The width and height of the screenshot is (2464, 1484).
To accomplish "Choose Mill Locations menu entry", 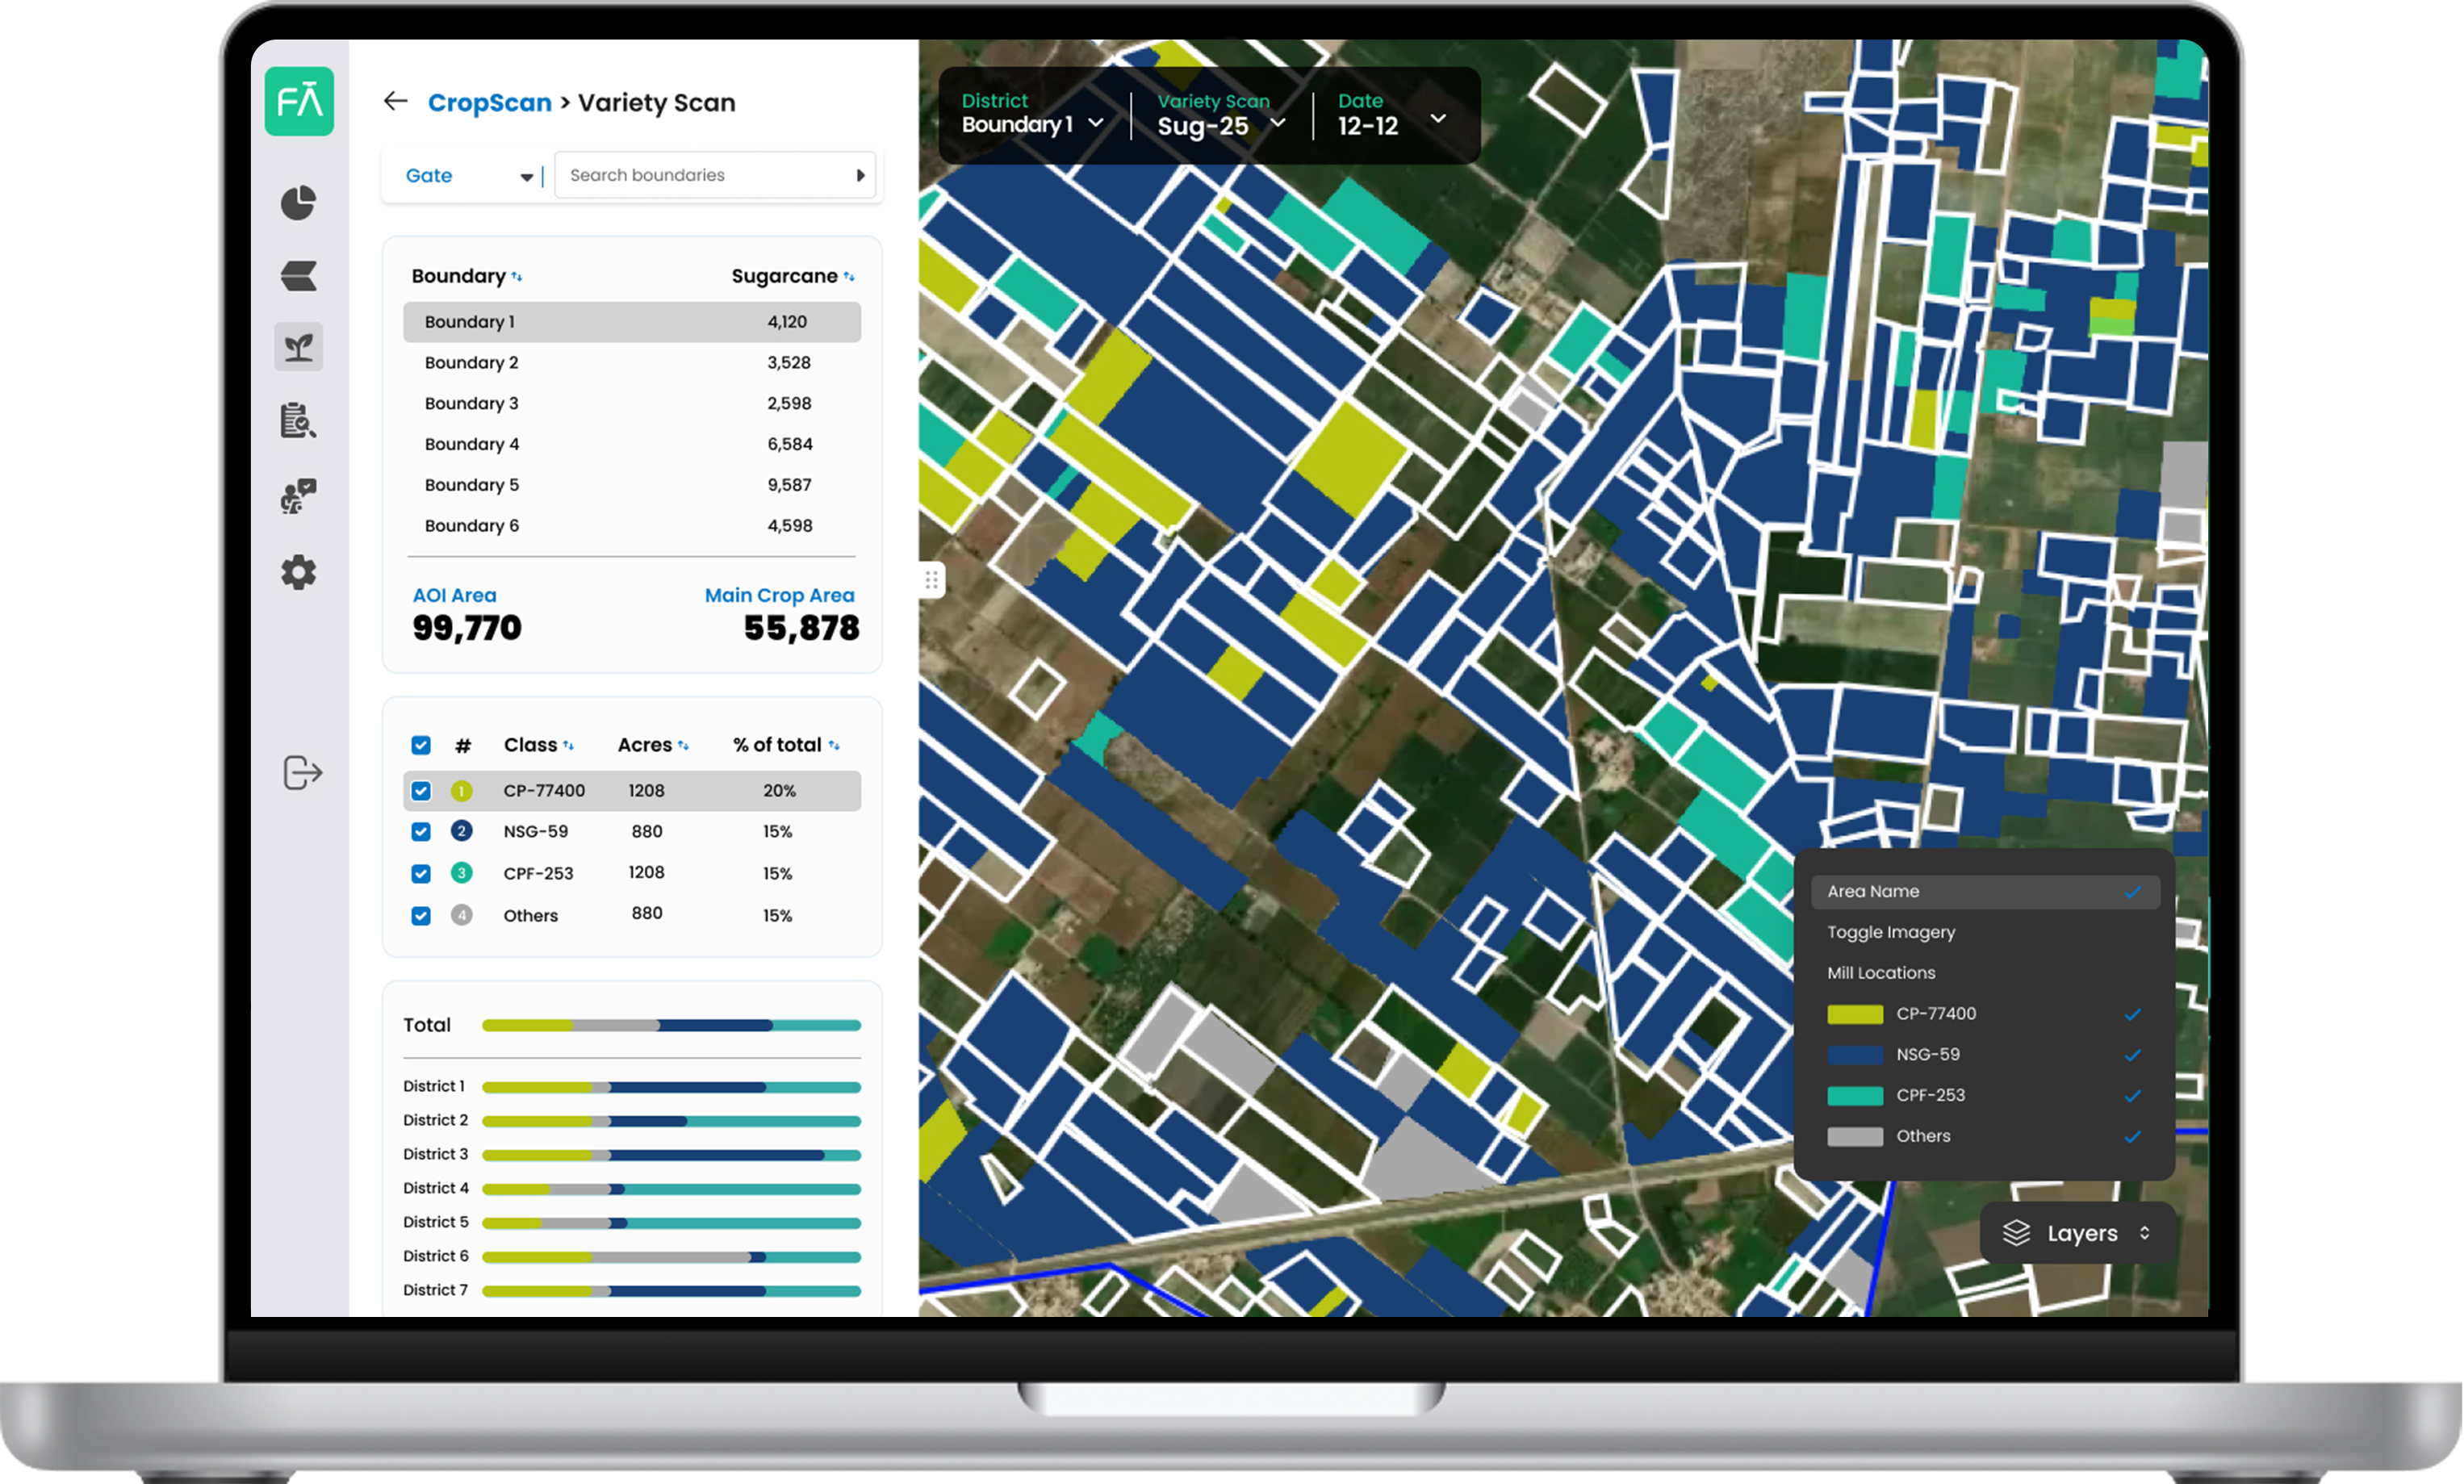I will click(x=1881, y=973).
